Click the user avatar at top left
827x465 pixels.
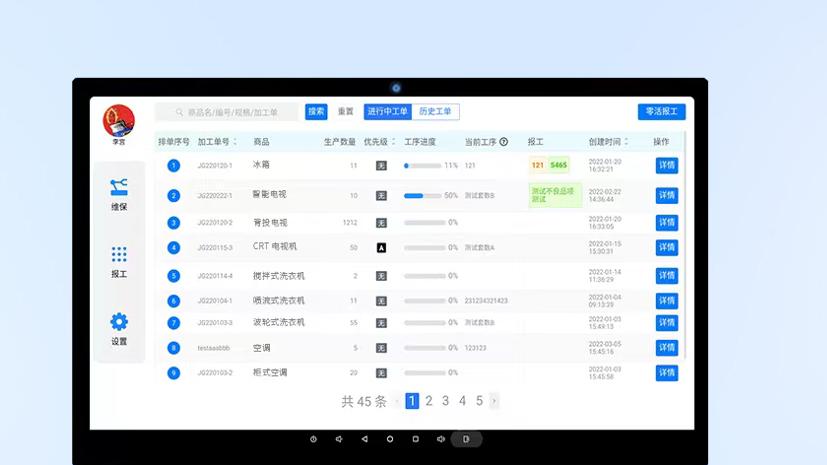pos(119,121)
